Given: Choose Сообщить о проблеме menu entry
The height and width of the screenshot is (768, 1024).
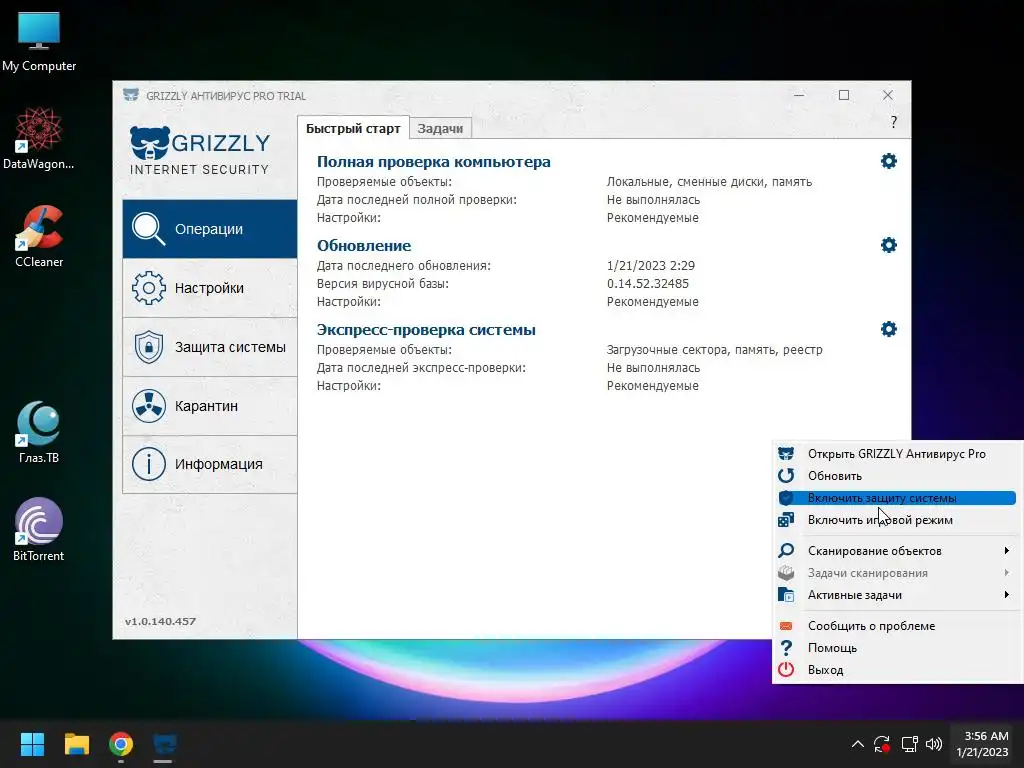Looking at the screenshot, I should 897,626.
